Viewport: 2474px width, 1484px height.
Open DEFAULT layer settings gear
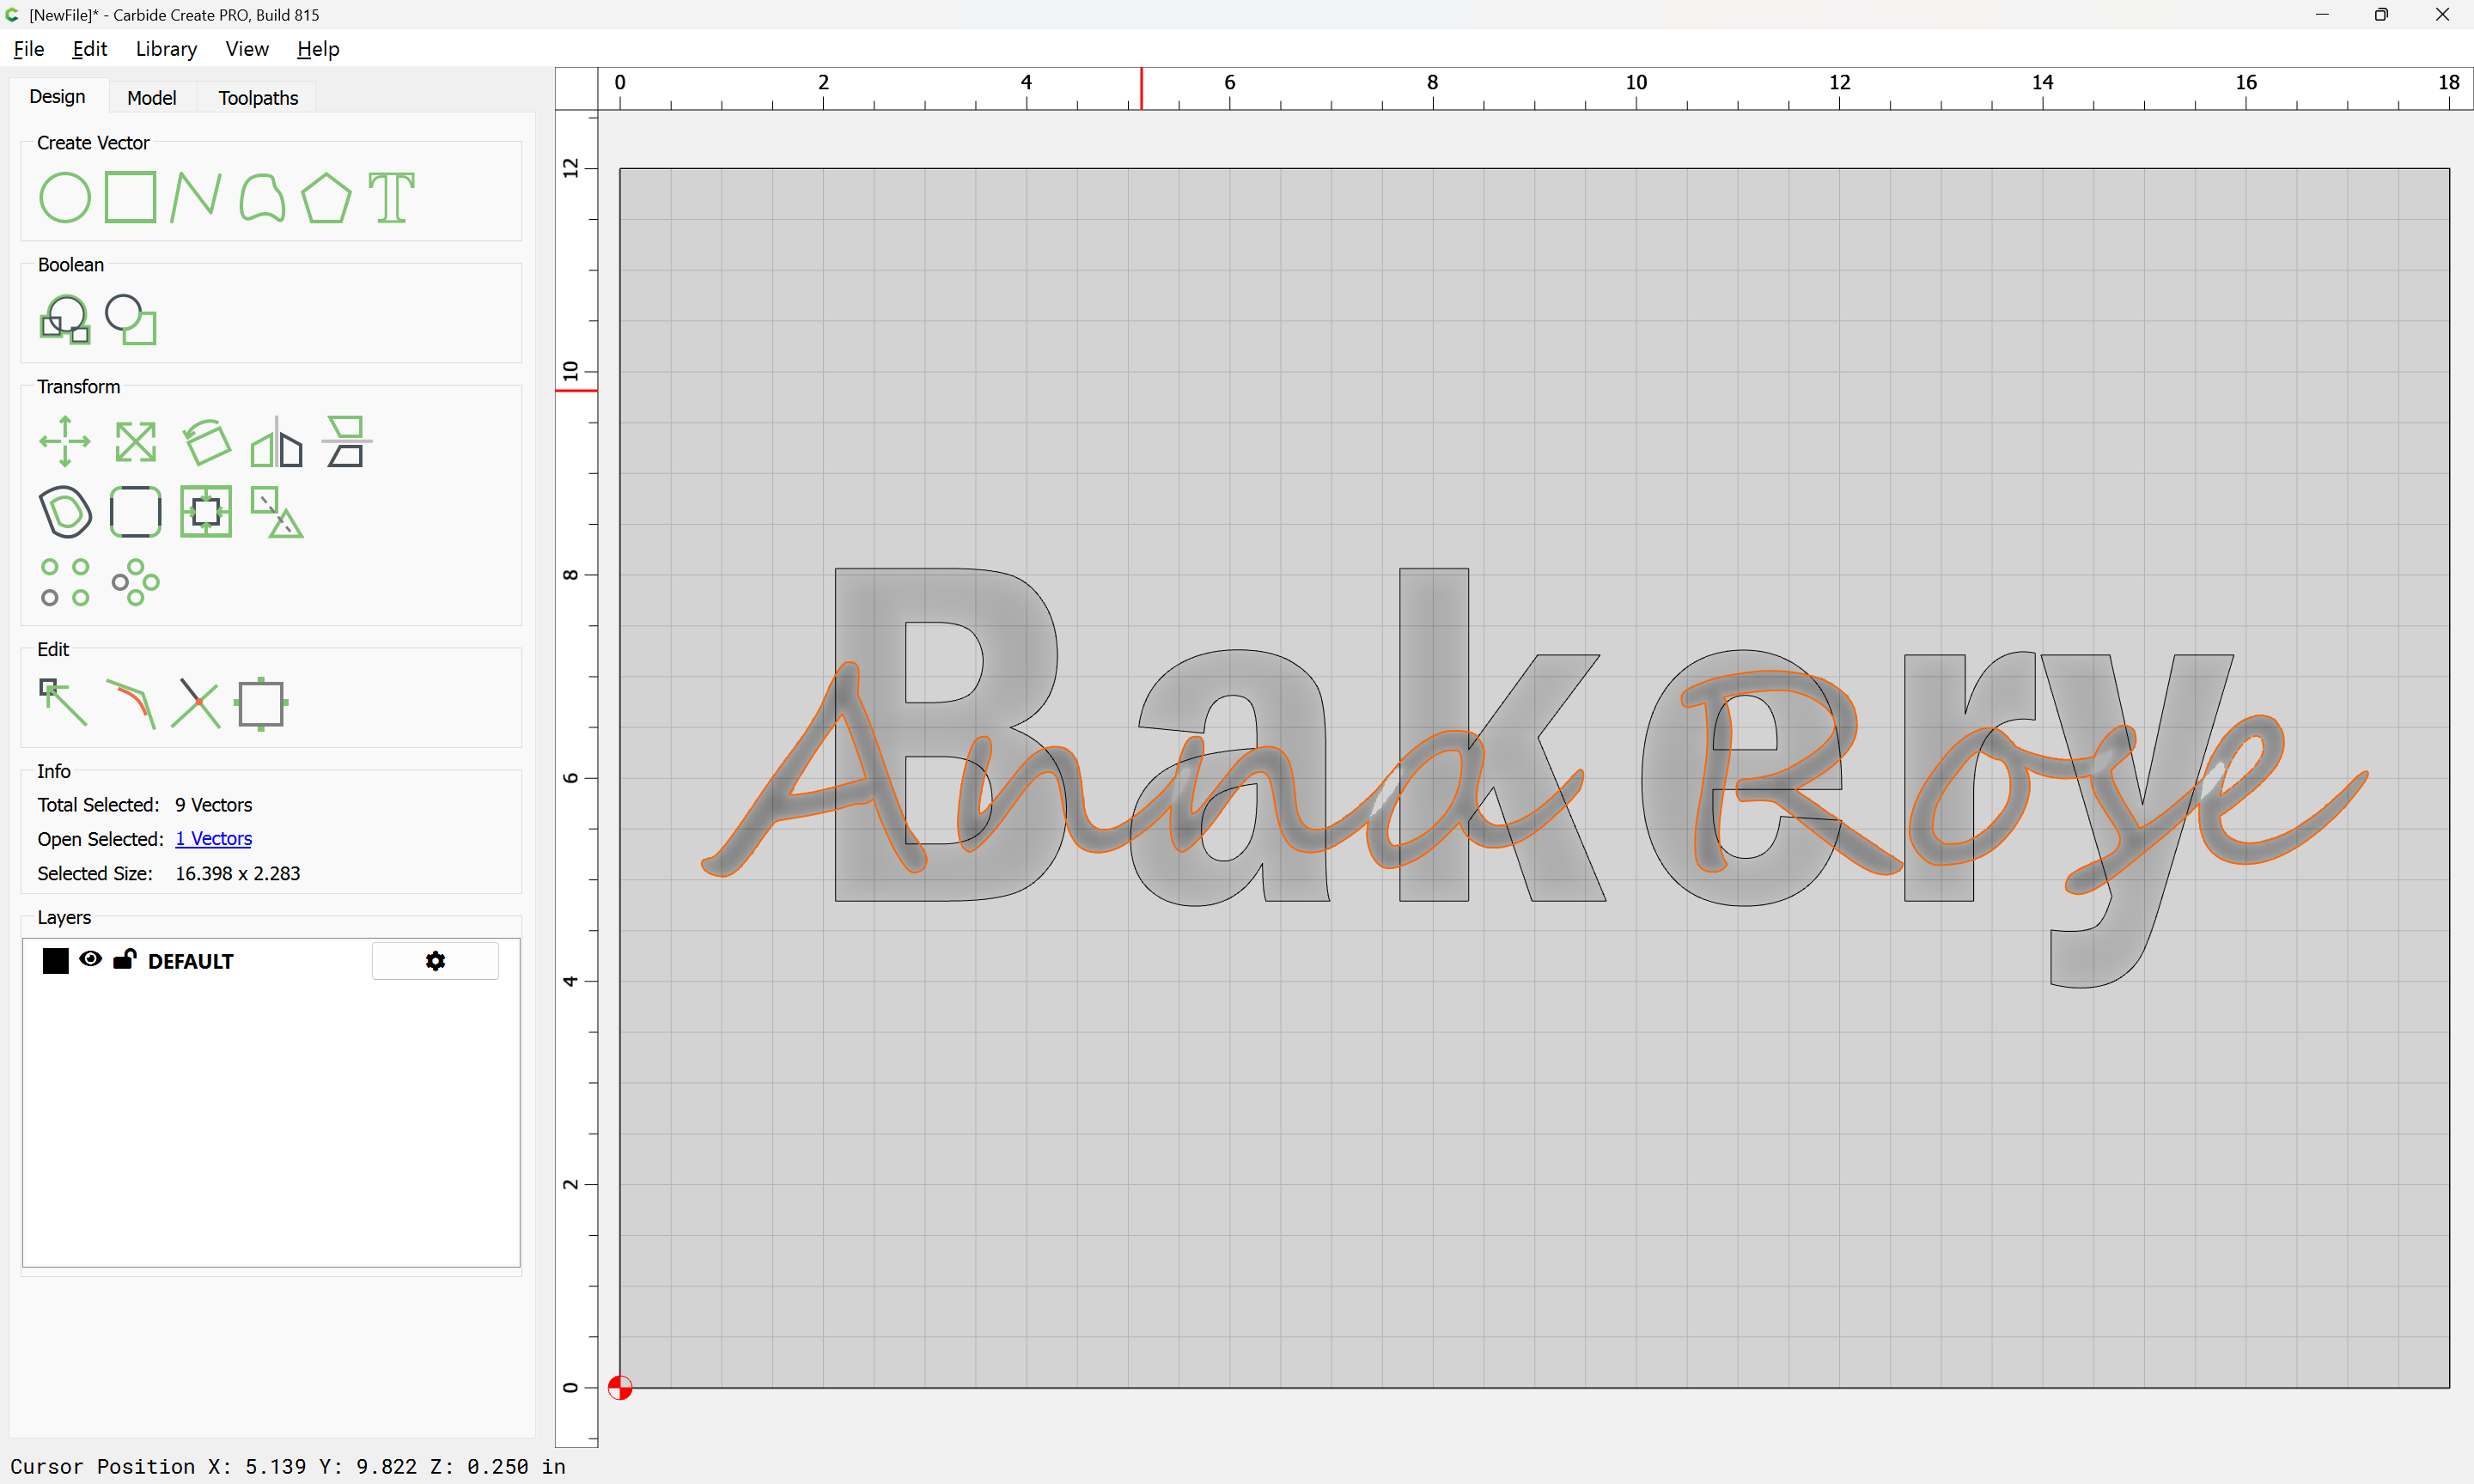click(x=435, y=961)
